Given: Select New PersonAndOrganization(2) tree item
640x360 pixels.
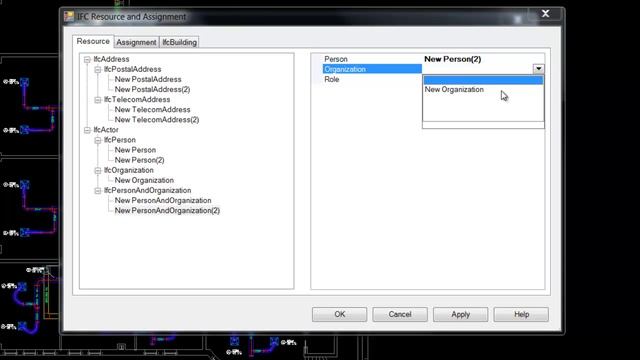Looking at the screenshot, I should tap(167, 211).
